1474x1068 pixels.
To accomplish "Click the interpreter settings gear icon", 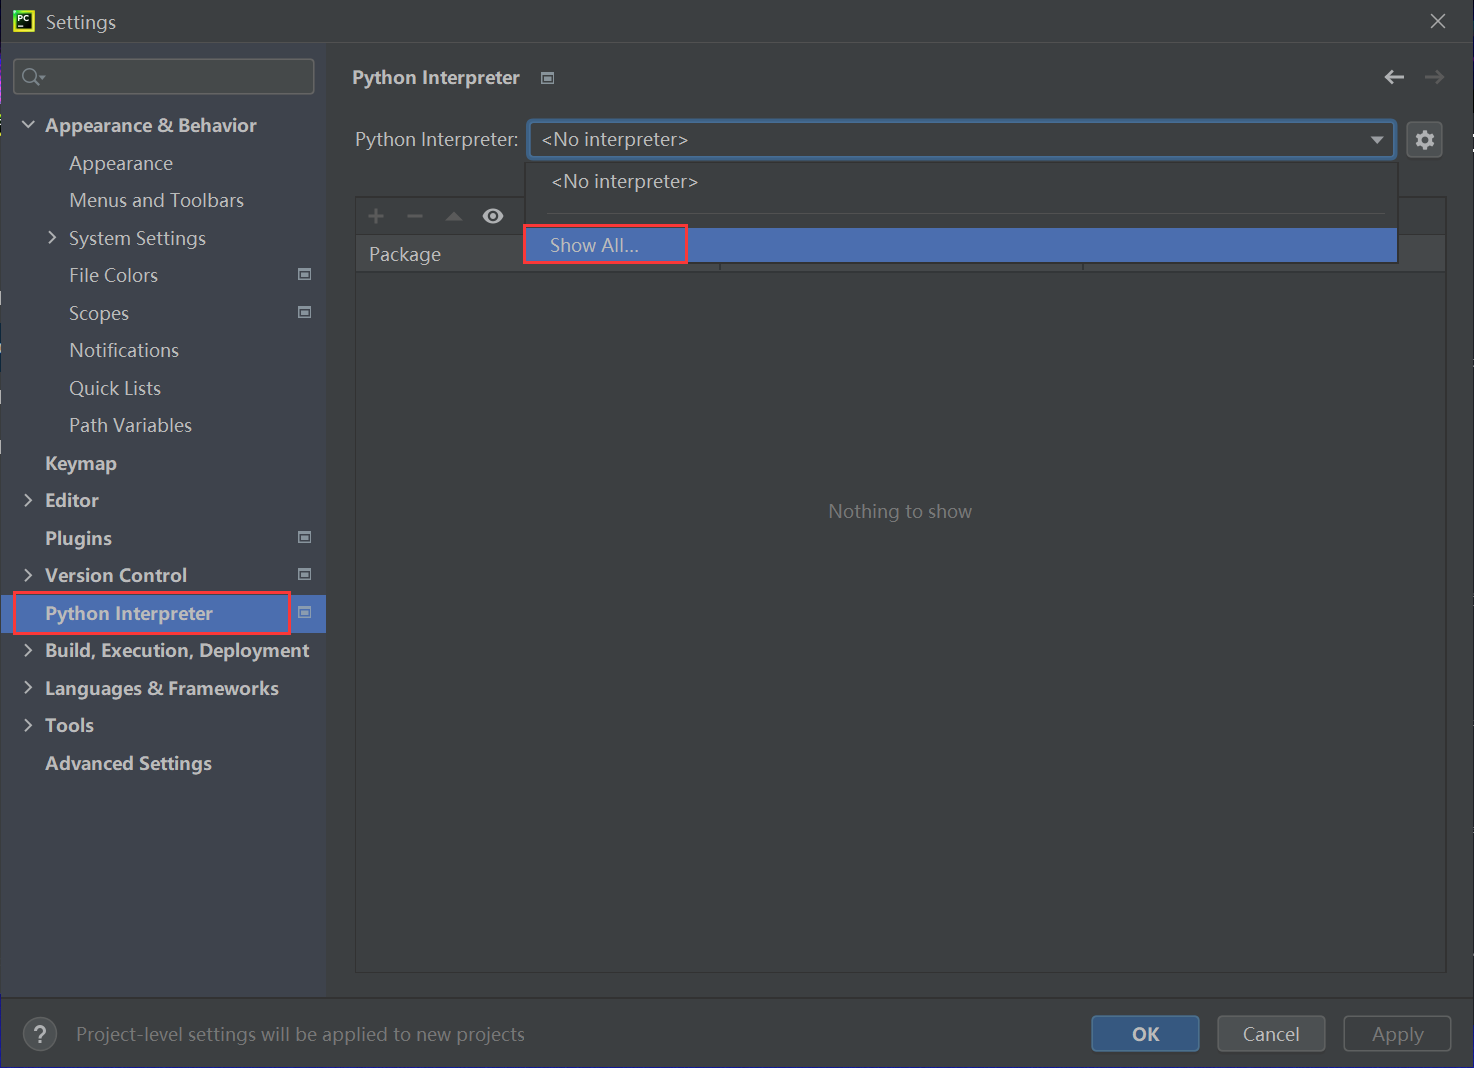I will [1424, 140].
